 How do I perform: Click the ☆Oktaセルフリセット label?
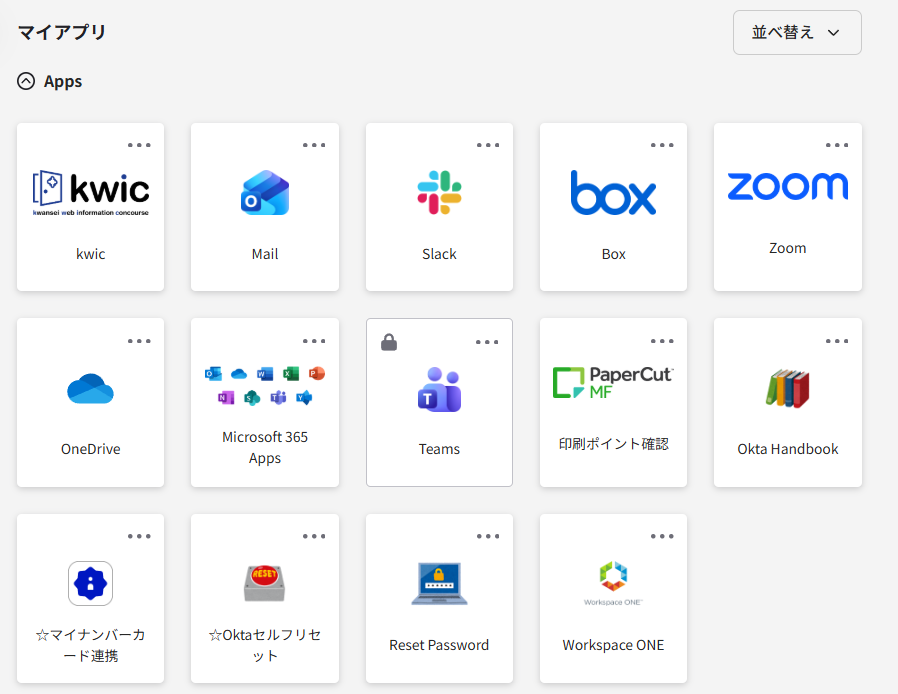[265, 645]
